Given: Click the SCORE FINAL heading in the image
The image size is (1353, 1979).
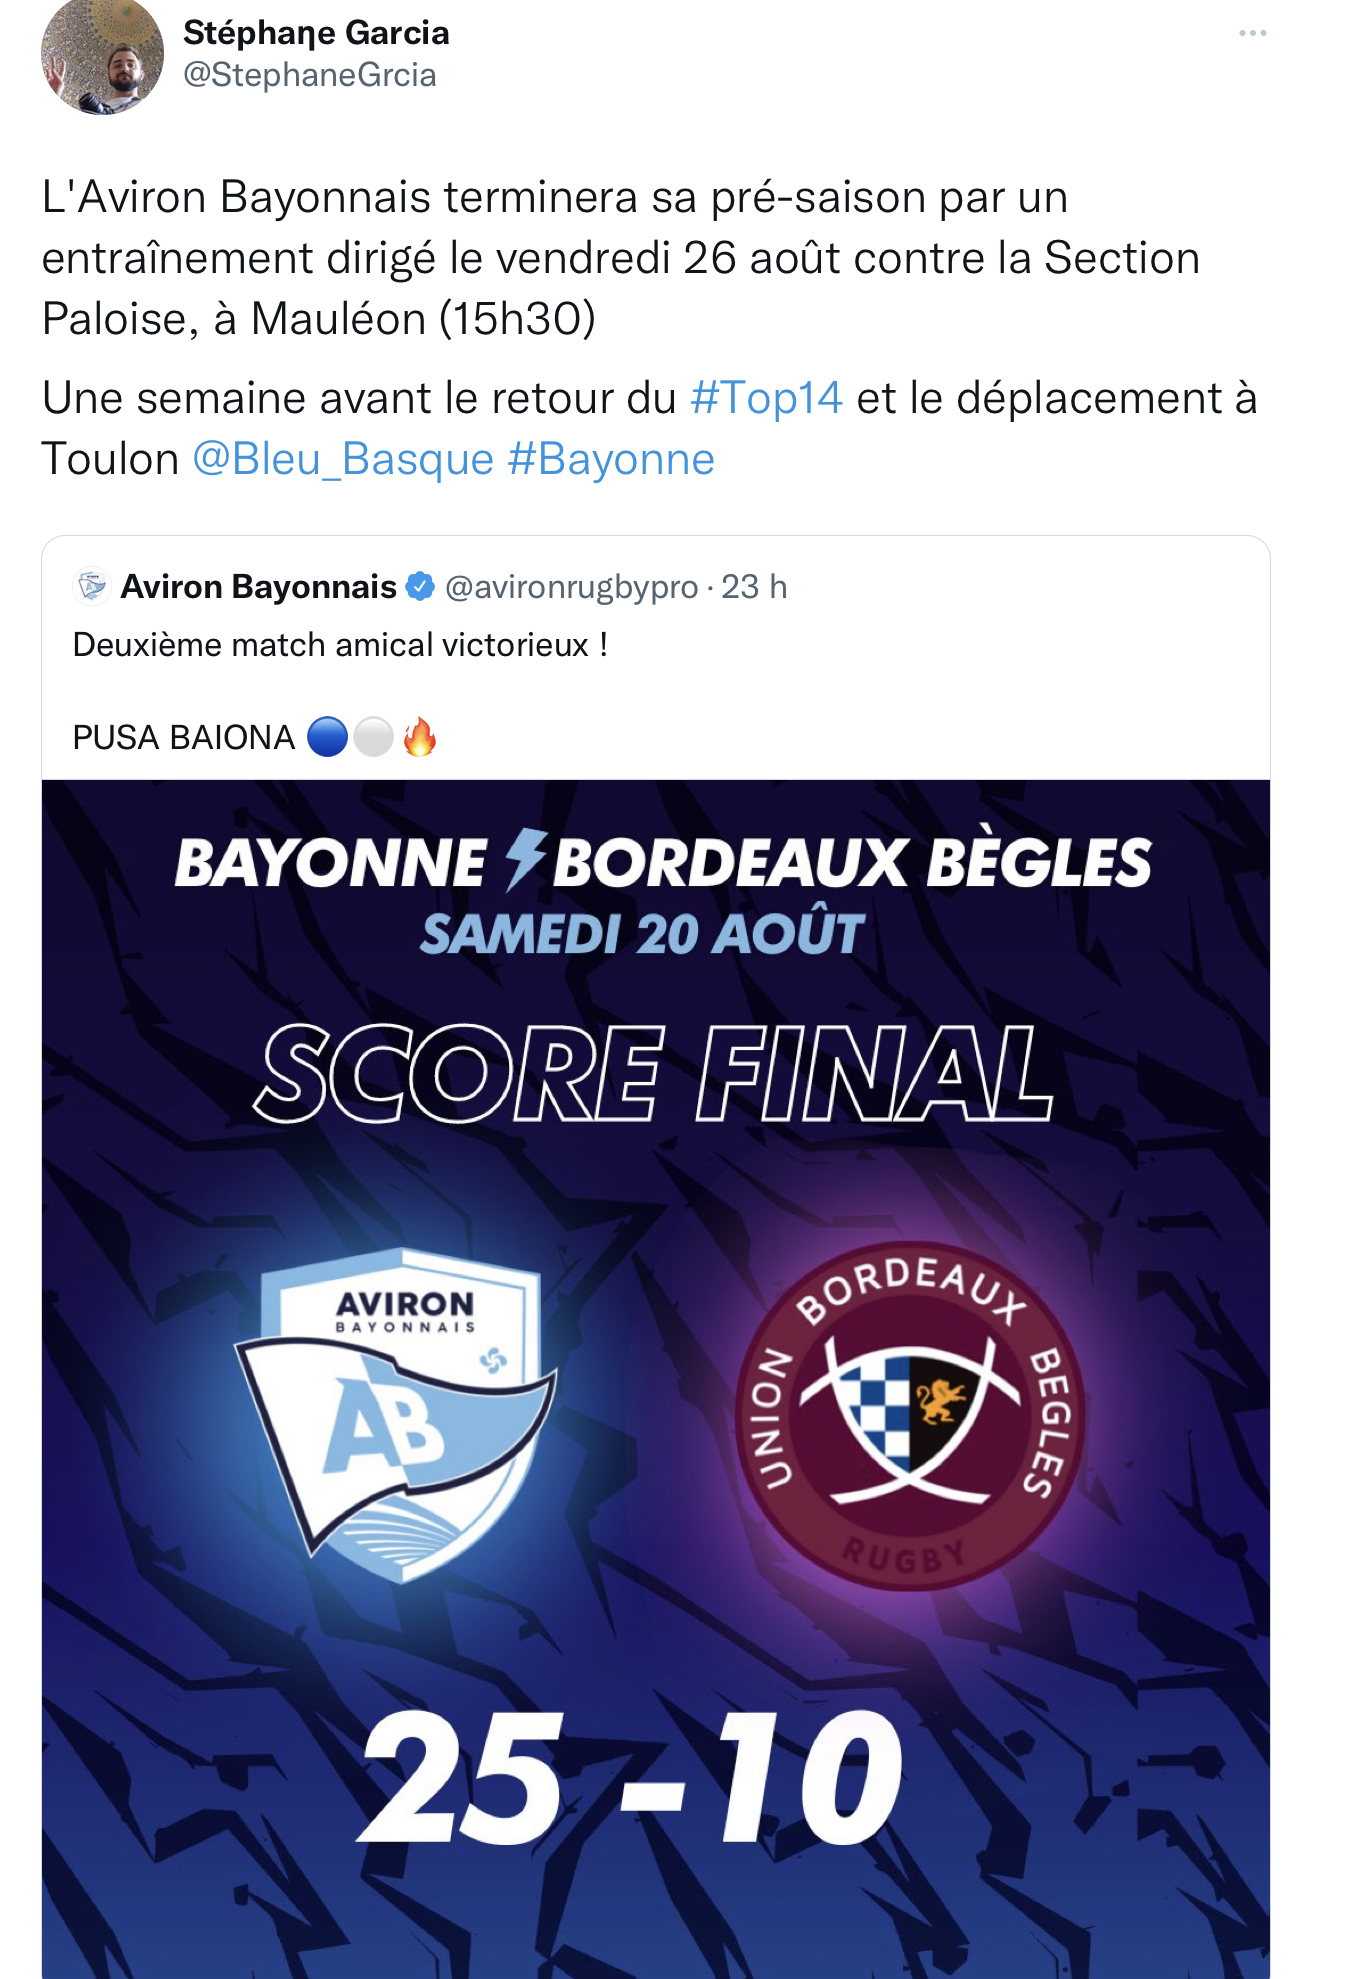Looking at the screenshot, I should pos(655,1073).
